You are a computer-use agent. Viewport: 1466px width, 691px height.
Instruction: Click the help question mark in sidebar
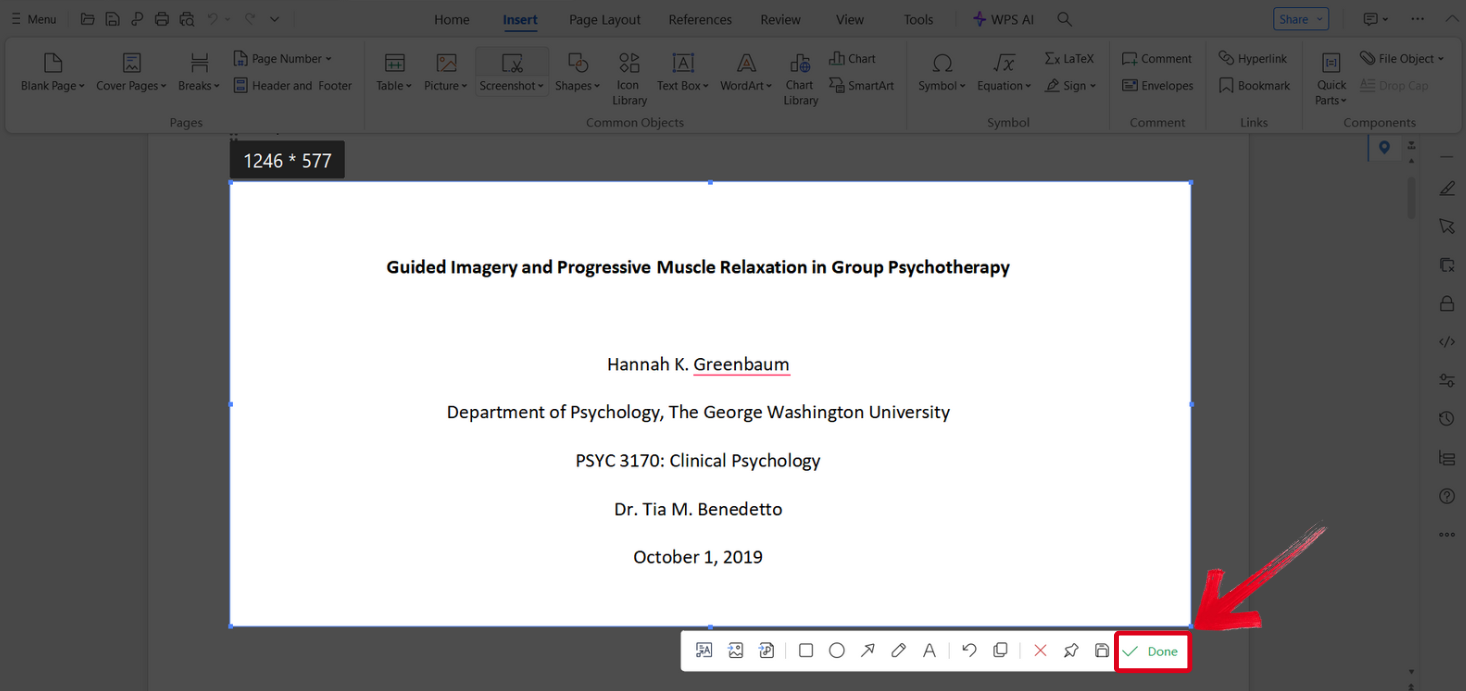pyautogui.click(x=1447, y=496)
